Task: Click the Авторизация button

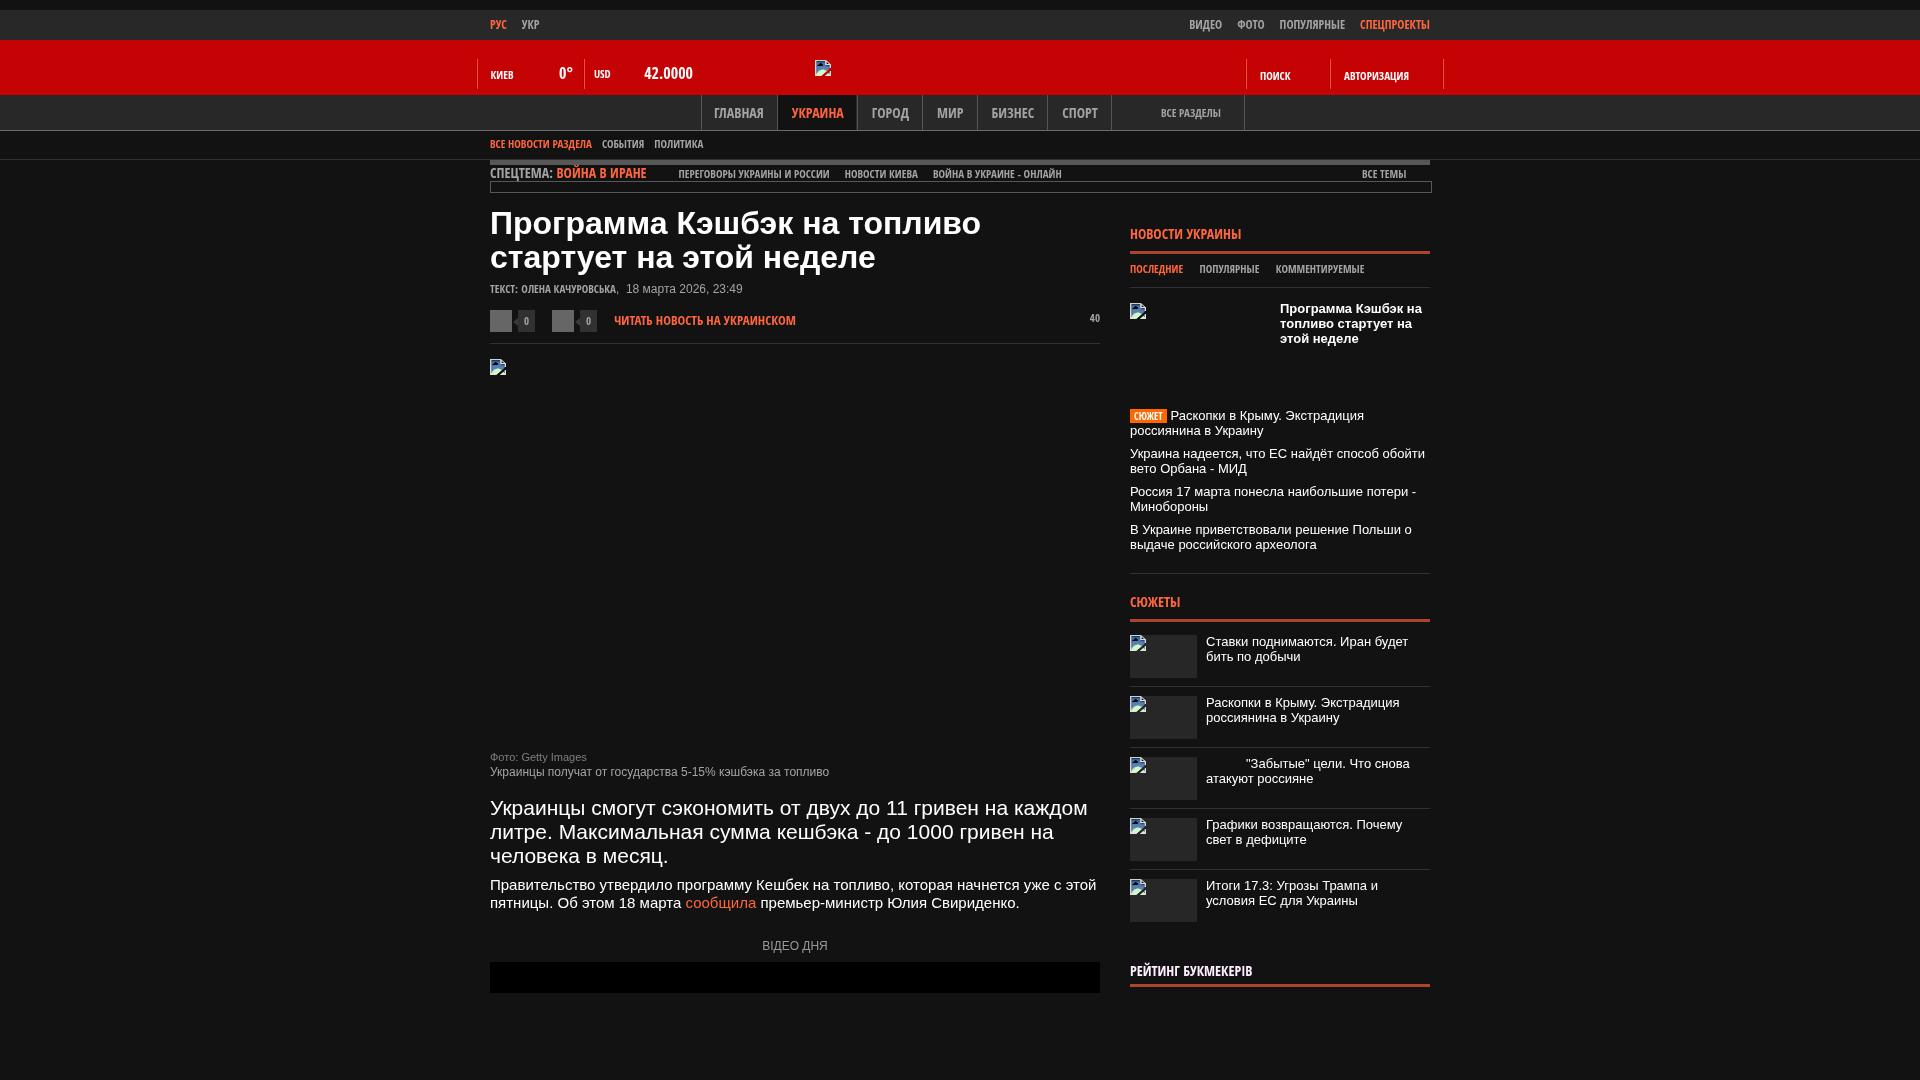Action: 1376,76
